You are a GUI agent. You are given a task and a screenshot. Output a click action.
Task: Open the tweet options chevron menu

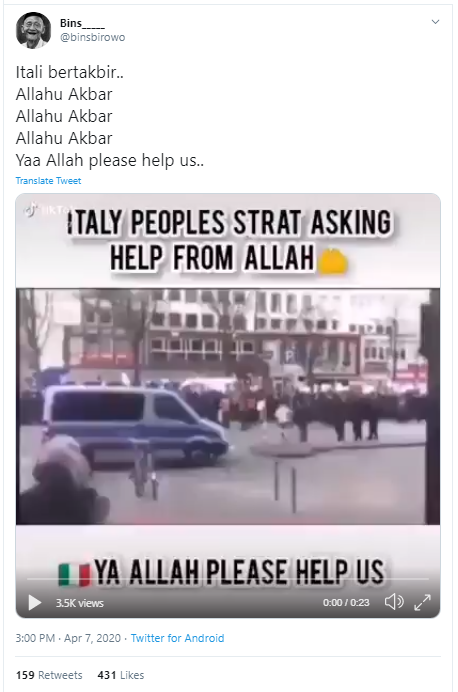pos(435,22)
